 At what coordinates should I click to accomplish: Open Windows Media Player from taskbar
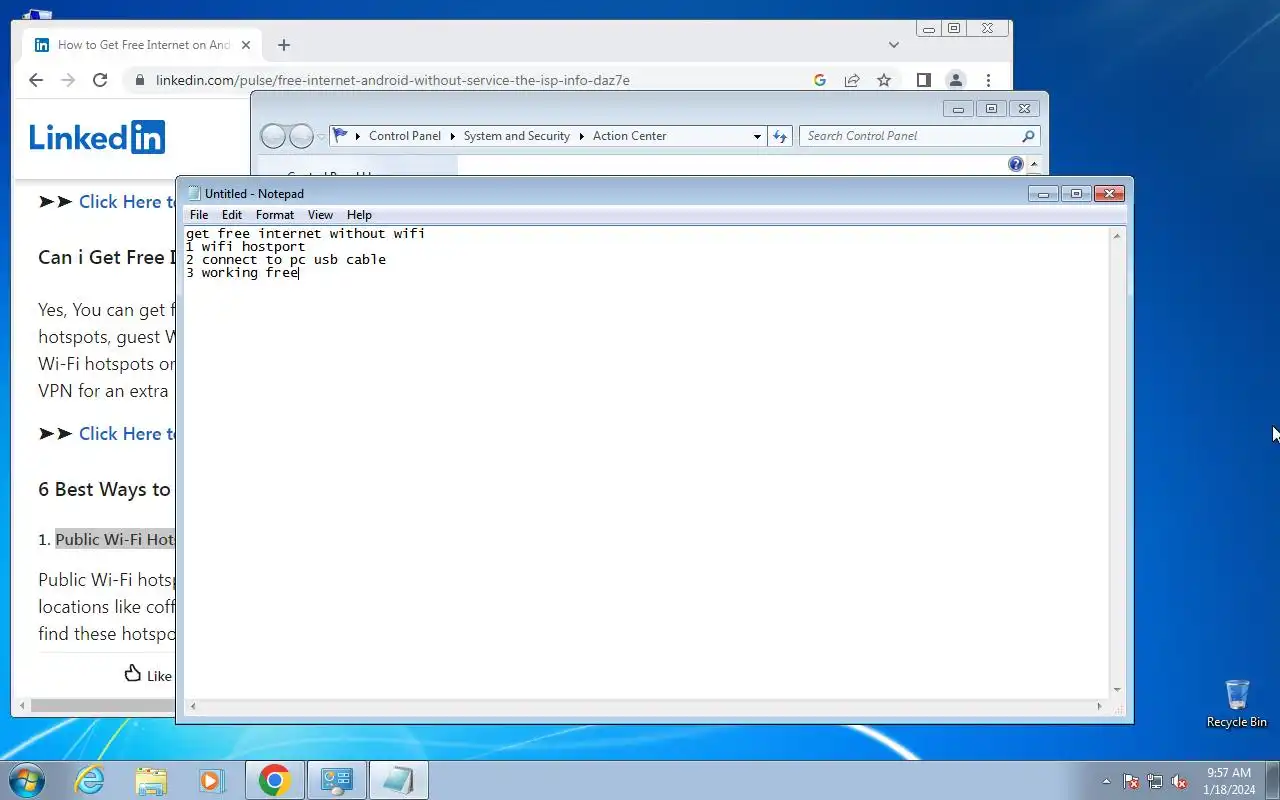(212, 780)
